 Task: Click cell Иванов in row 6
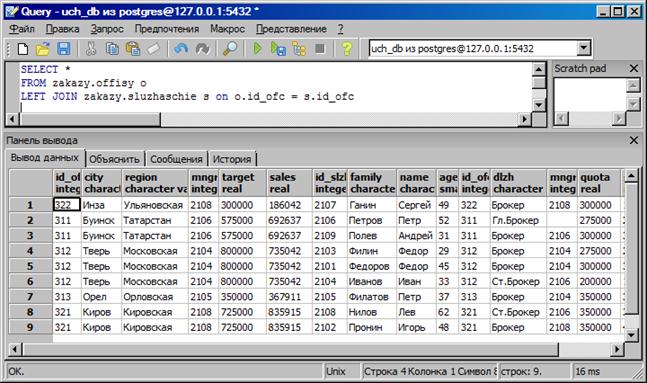click(x=372, y=281)
